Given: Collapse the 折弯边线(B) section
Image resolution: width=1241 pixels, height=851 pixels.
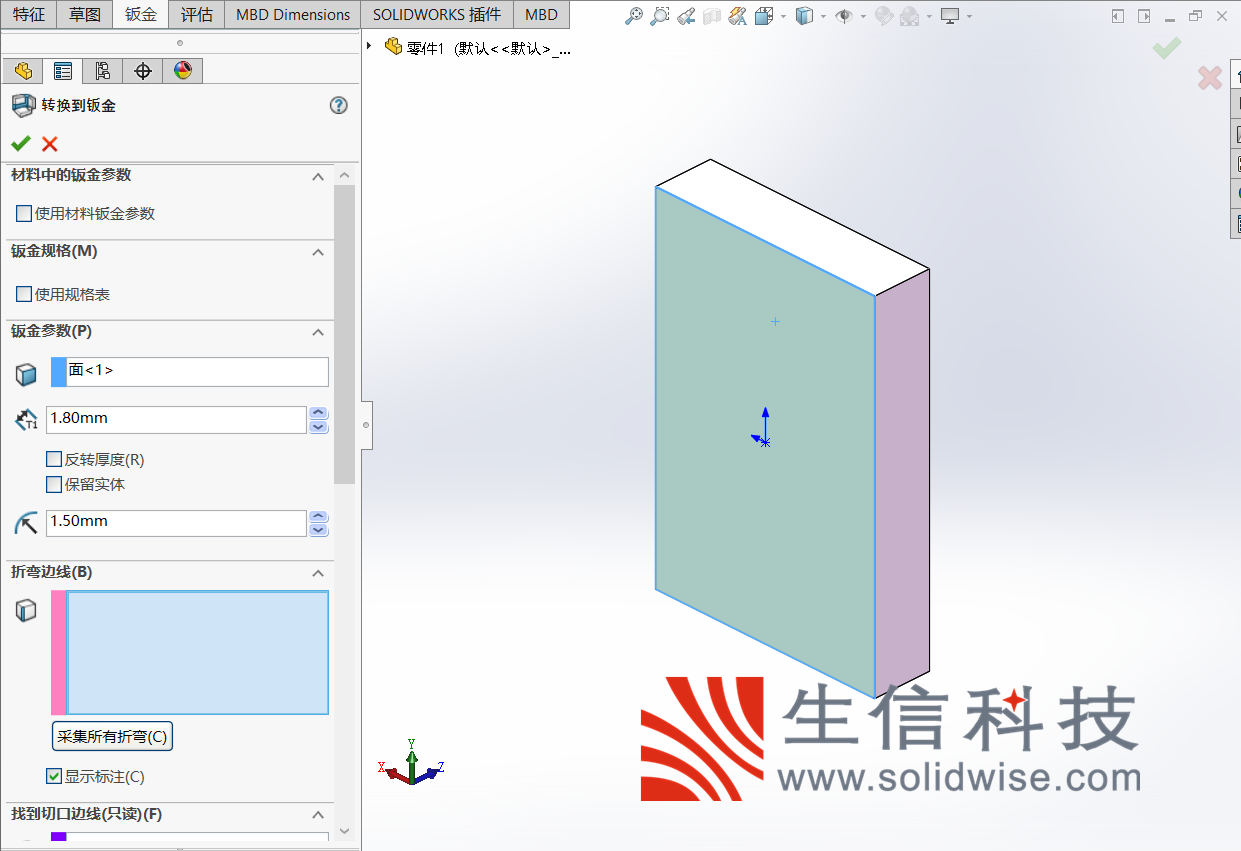Looking at the screenshot, I should point(318,573).
